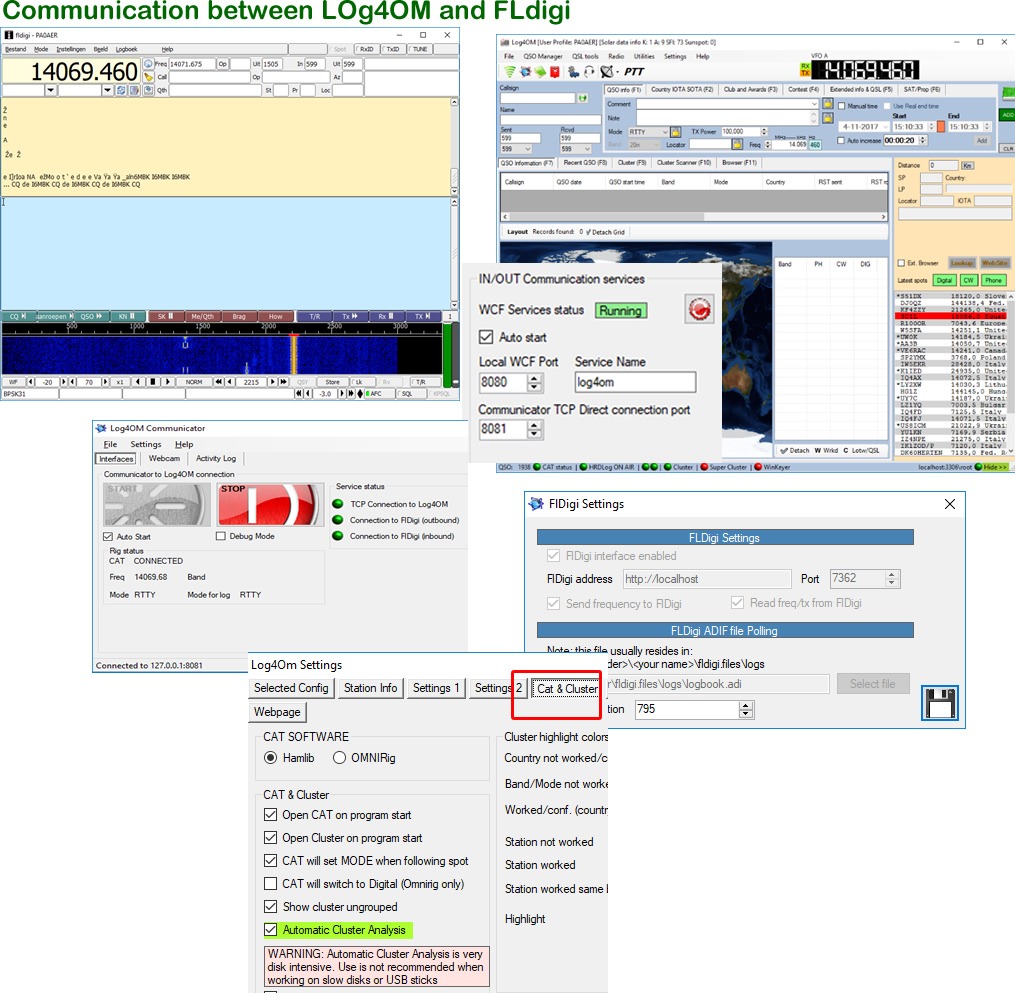Select the Hamlib radio button

tap(271, 757)
